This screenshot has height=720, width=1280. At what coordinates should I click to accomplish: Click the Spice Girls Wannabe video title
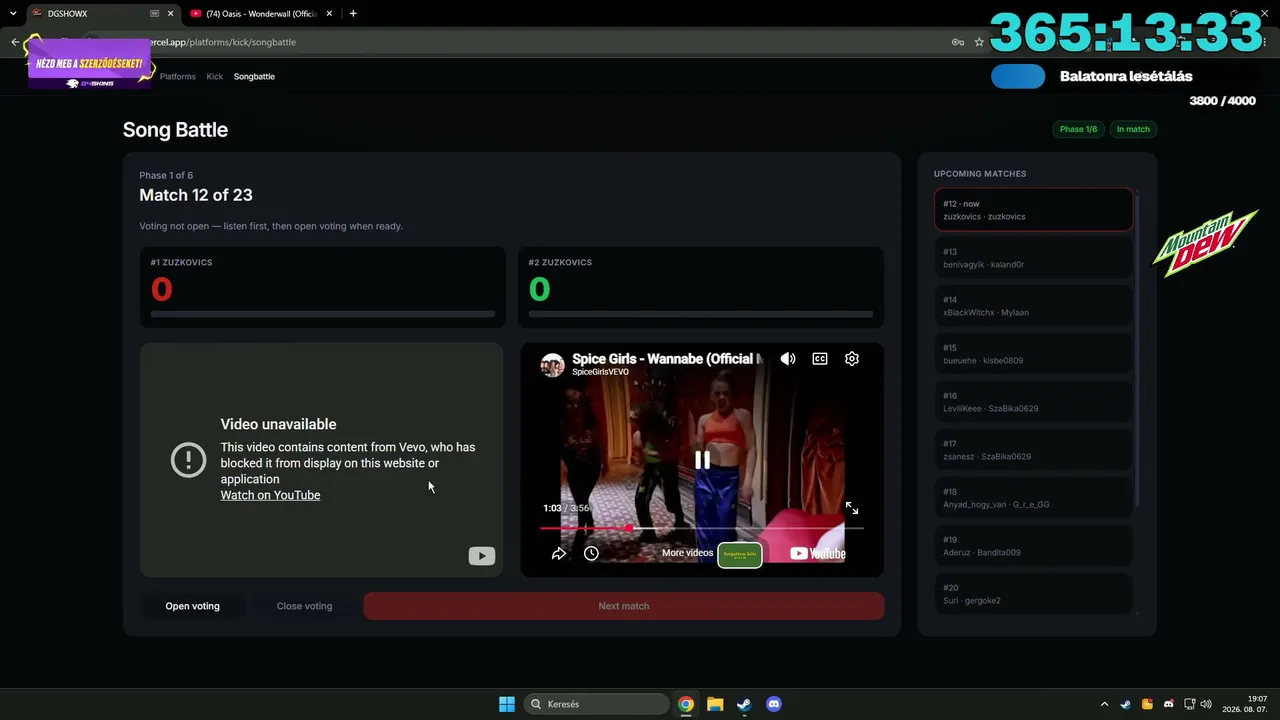coord(667,358)
